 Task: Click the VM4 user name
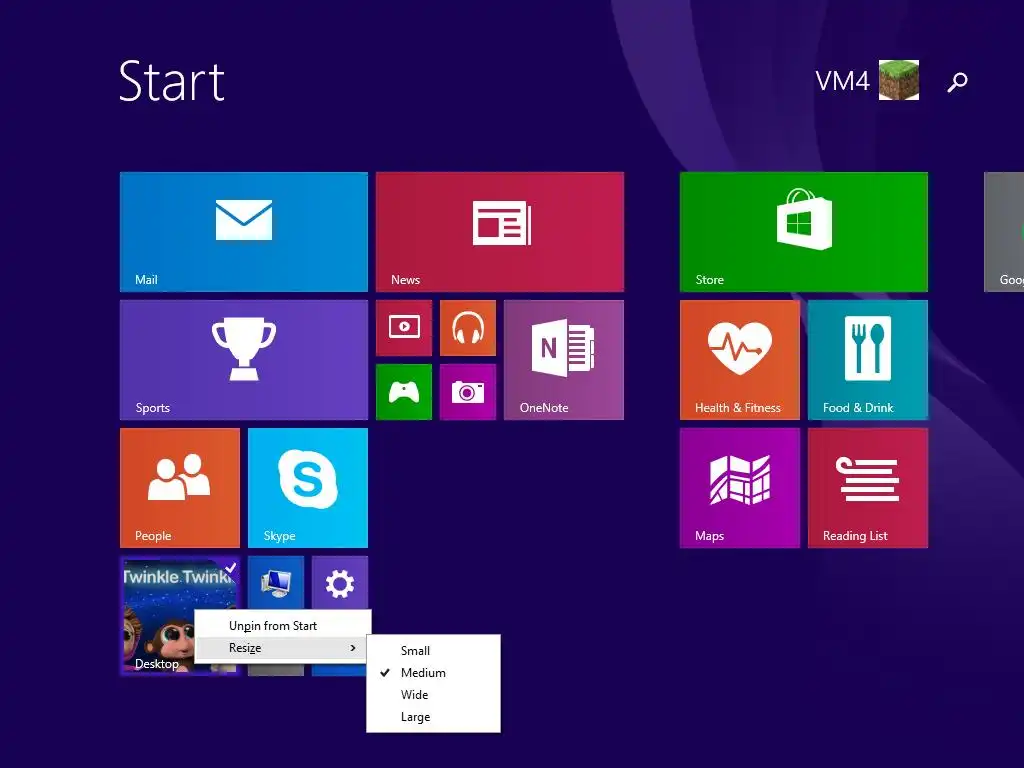[x=842, y=82]
